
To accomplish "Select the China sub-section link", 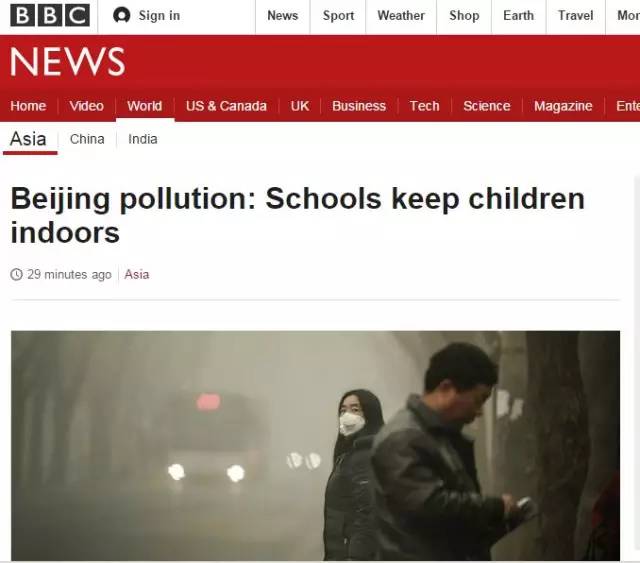I will pos(87,139).
